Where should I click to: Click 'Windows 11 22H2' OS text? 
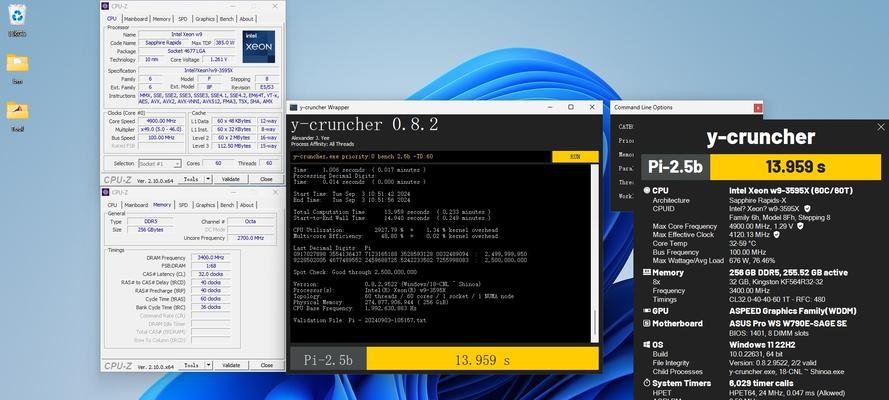click(763, 344)
